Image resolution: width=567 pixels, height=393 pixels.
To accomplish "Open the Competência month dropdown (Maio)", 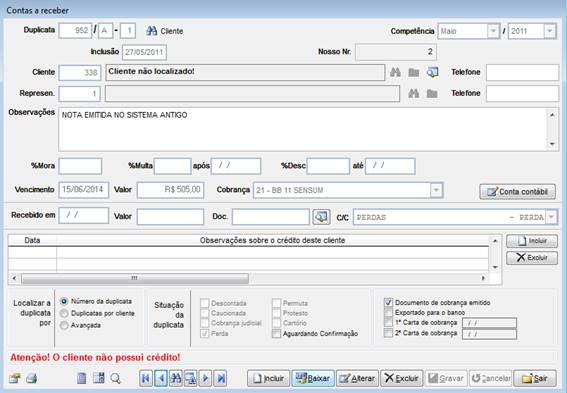I will tap(493, 31).
